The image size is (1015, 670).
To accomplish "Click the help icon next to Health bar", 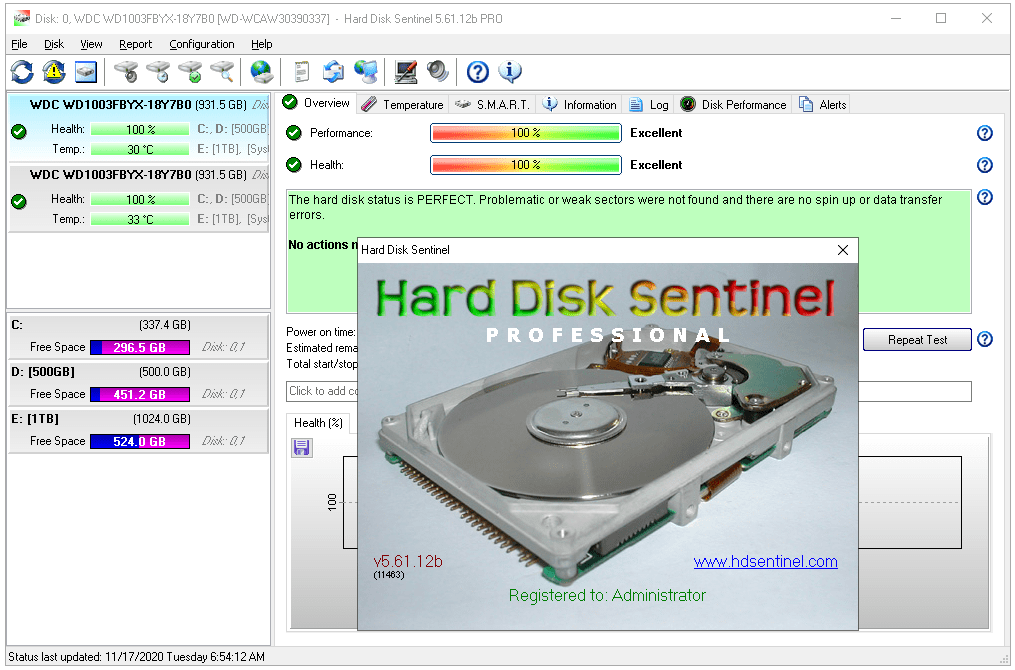I will coord(985,165).
